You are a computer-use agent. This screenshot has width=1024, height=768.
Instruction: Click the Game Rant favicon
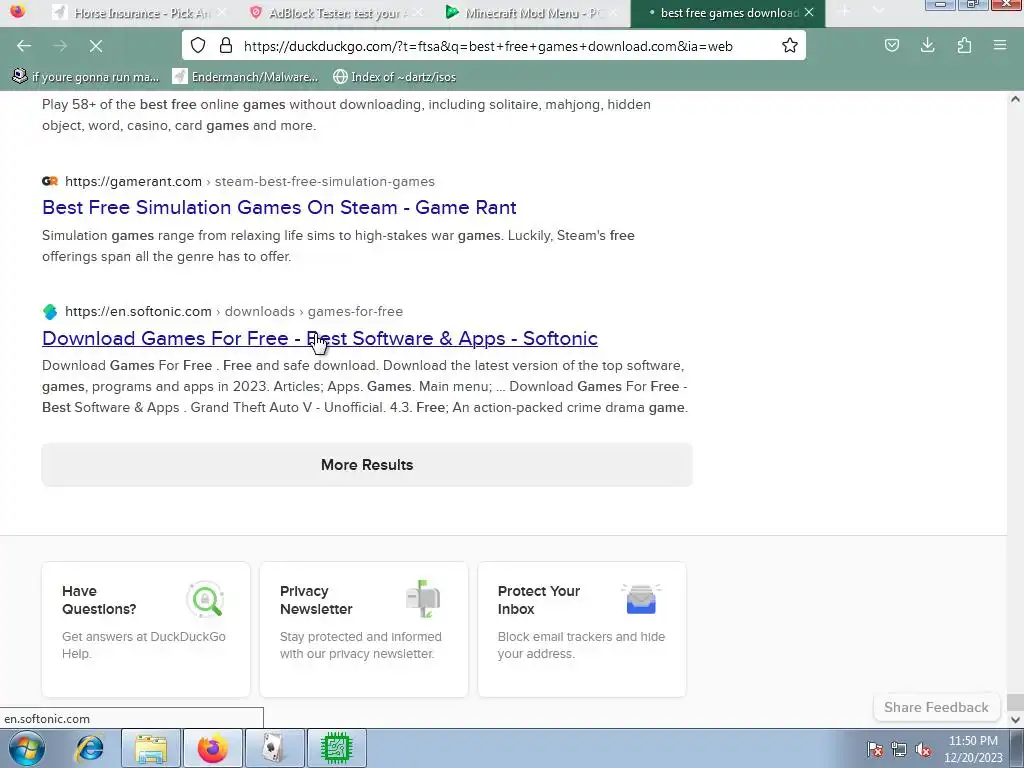[50, 182]
